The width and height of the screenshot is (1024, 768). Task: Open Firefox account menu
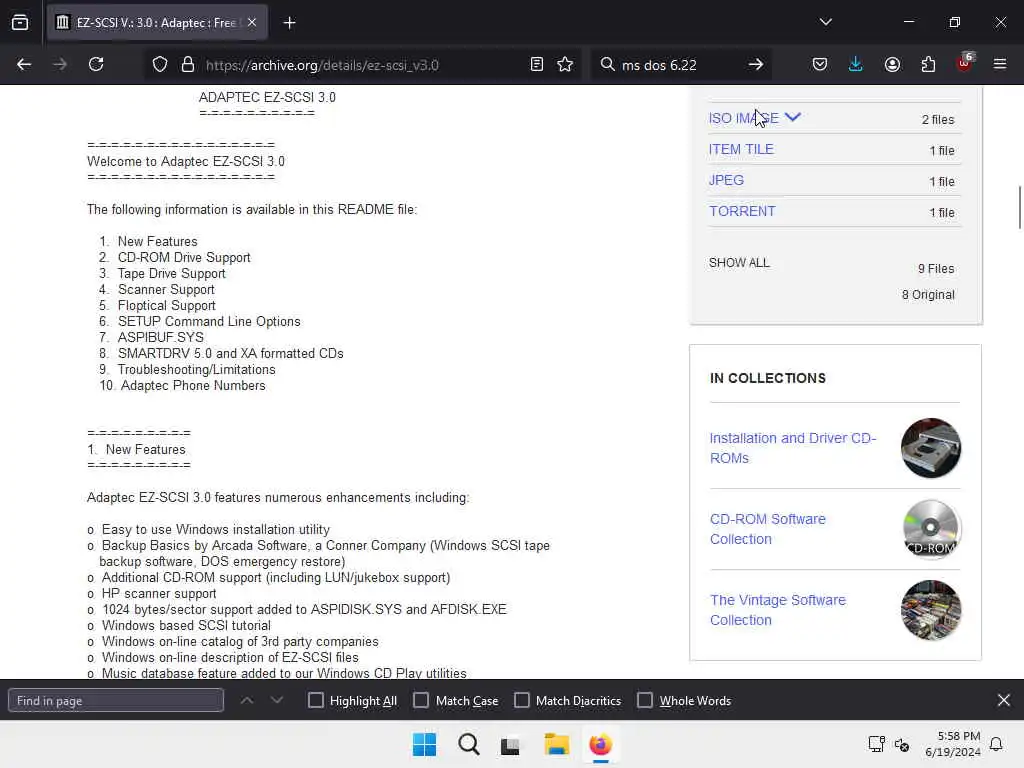click(x=892, y=65)
